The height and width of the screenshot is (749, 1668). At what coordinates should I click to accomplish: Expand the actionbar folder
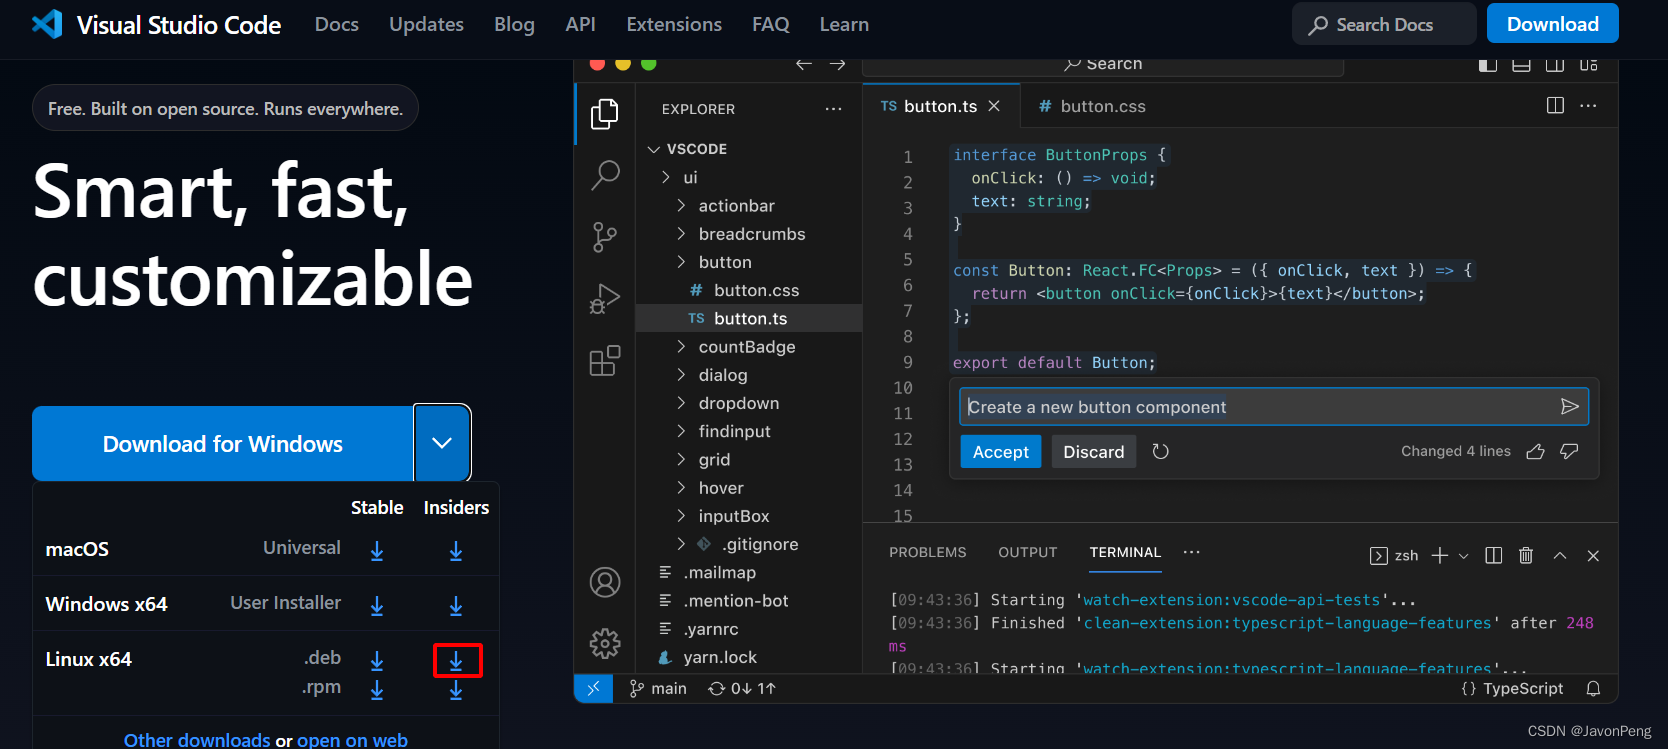pyautogui.click(x=682, y=205)
